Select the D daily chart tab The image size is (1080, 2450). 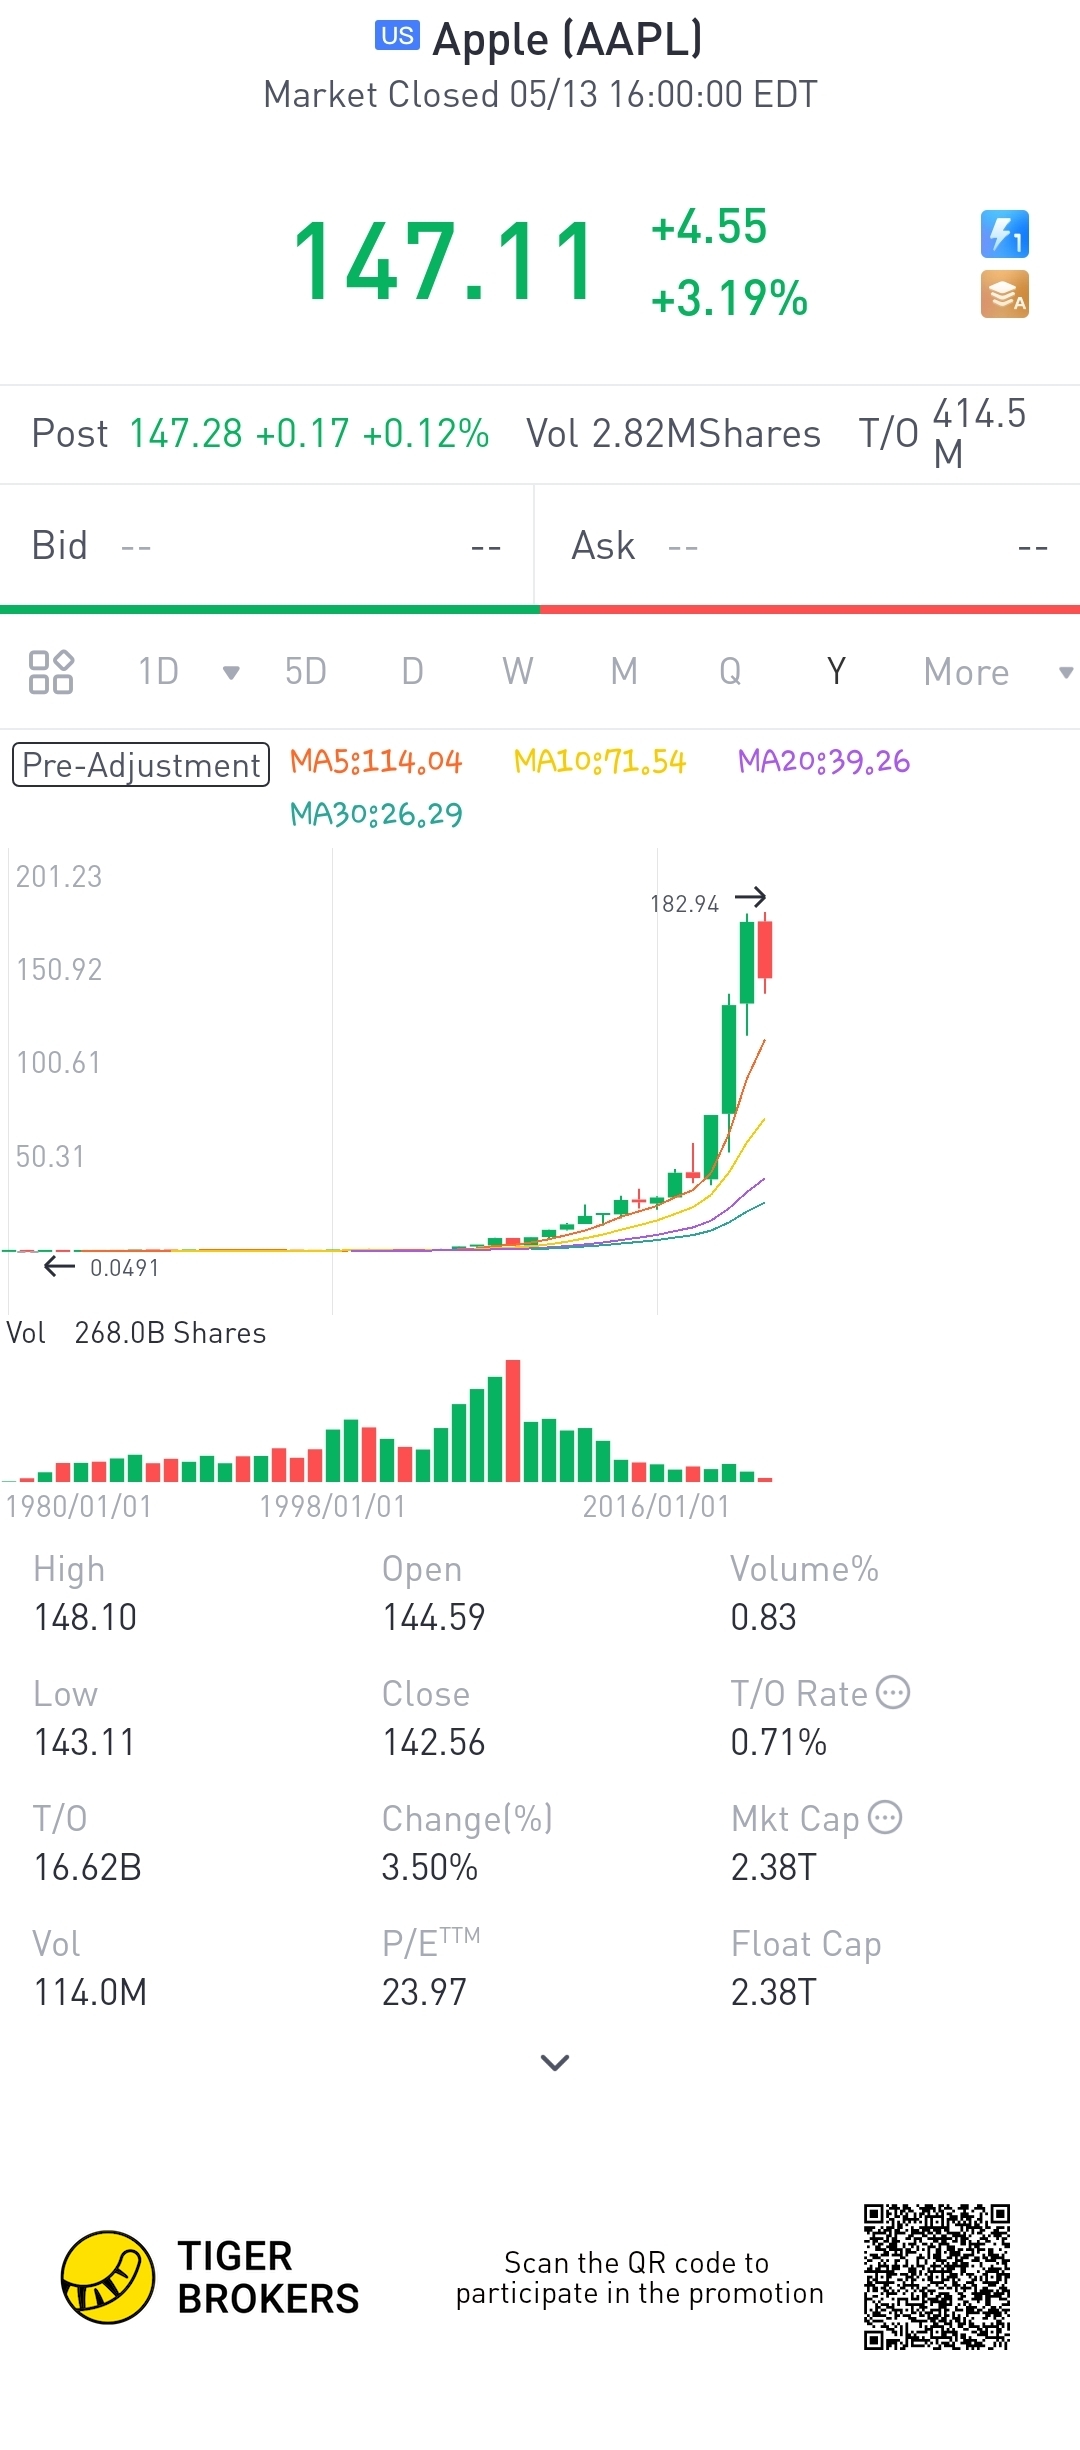412,672
